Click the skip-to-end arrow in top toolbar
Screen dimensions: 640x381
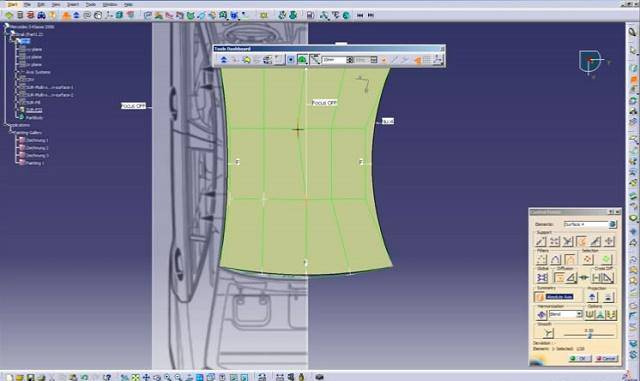tap(371, 16)
